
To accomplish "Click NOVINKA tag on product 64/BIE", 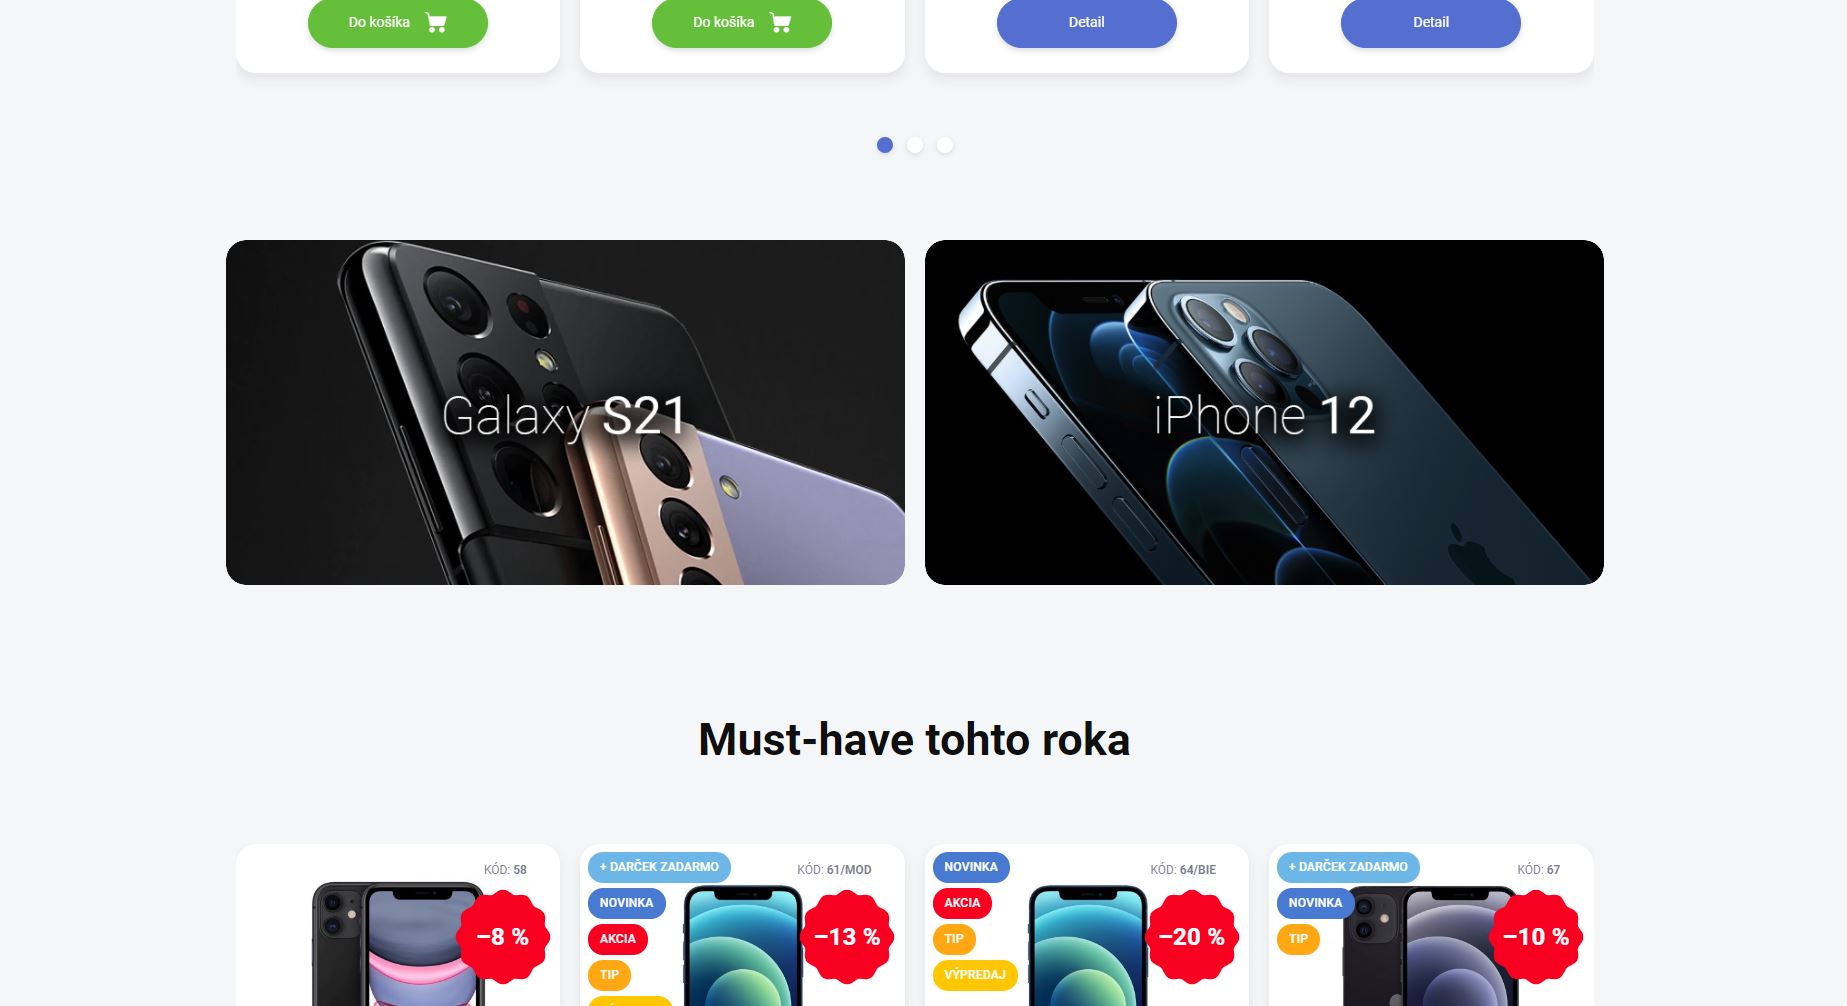I will click(971, 867).
